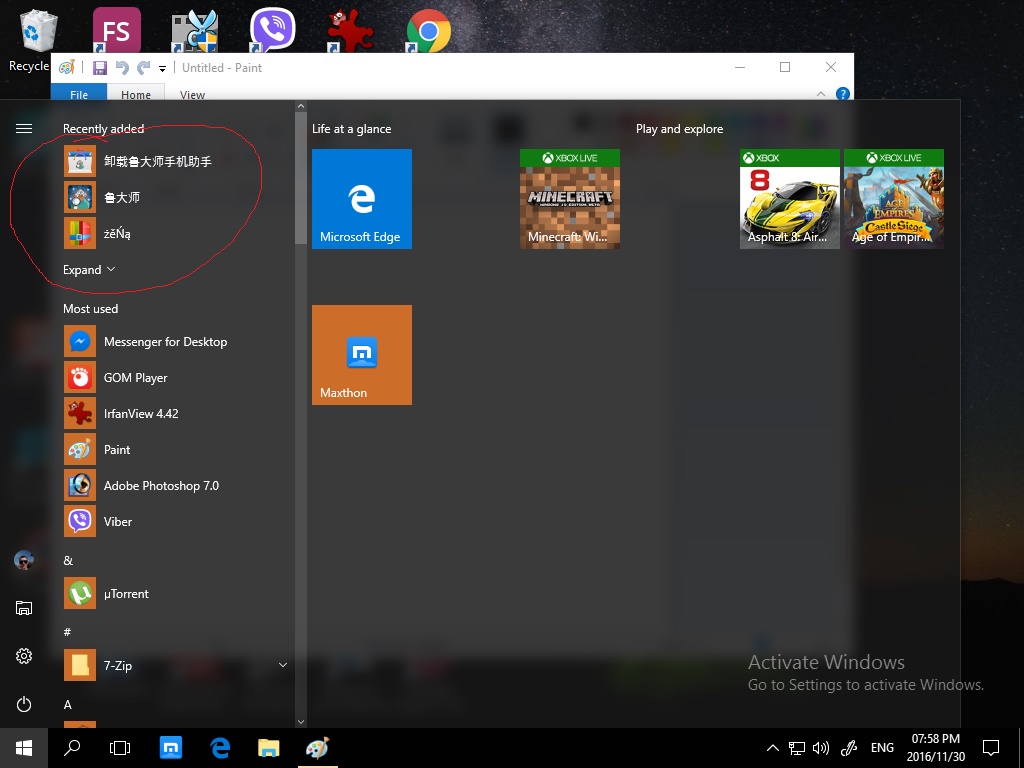Screen dimensions: 1024x768
Task: Click Undo in Paint quick access toolbar
Action: [x=121, y=67]
